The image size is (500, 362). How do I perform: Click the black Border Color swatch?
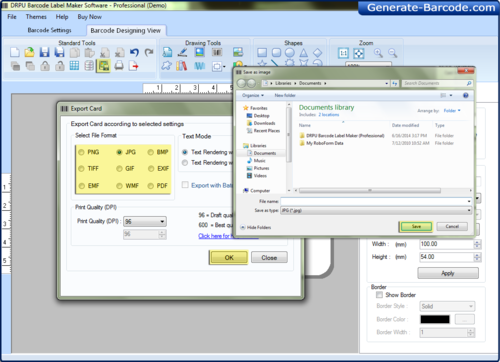435,319
